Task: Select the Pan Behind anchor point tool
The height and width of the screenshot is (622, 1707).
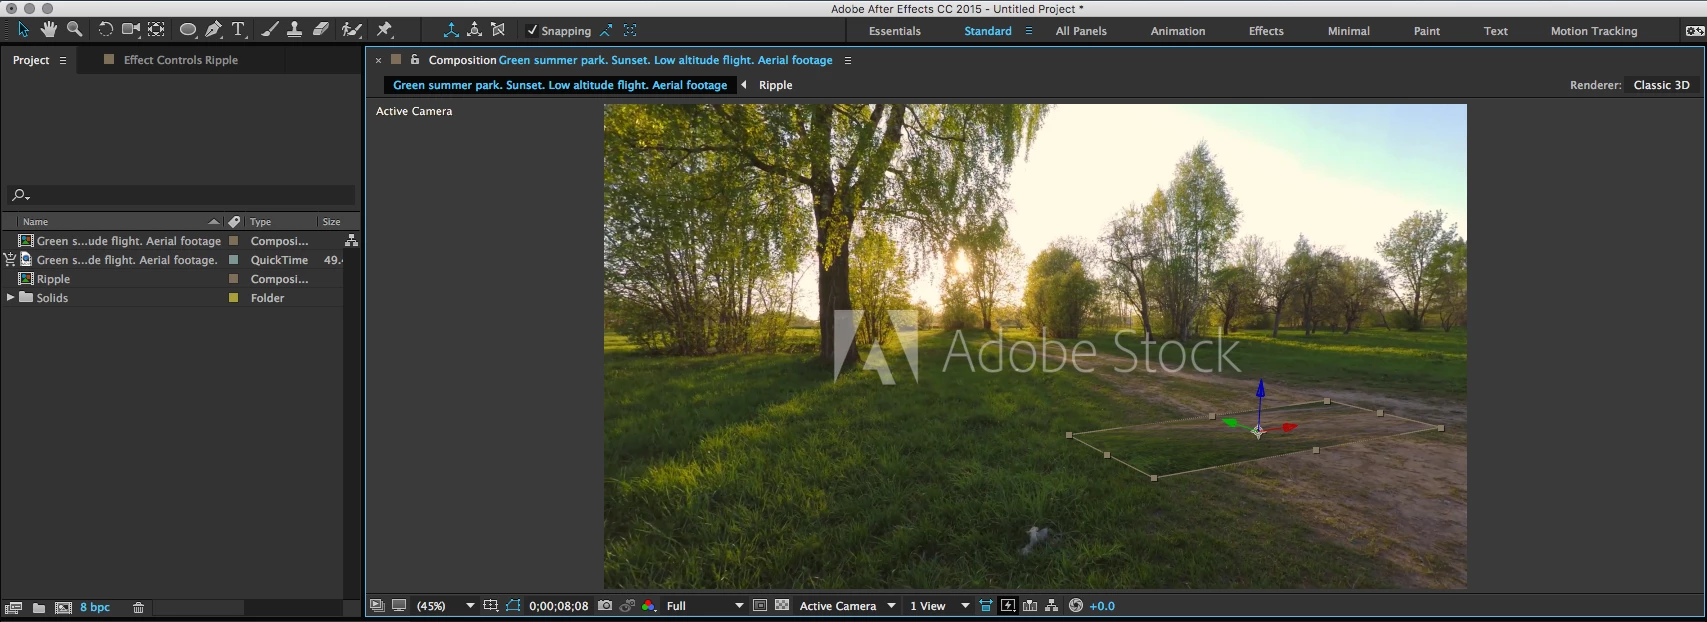Action: 157,30
